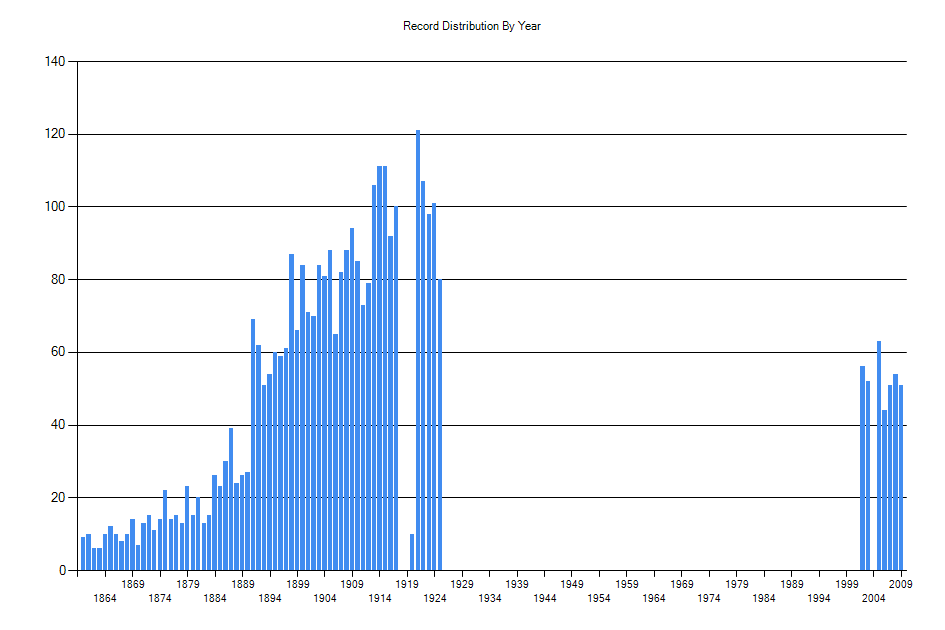Click the 1979 year label
Viewport: 945px width, 630px height.
tap(736, 584)
